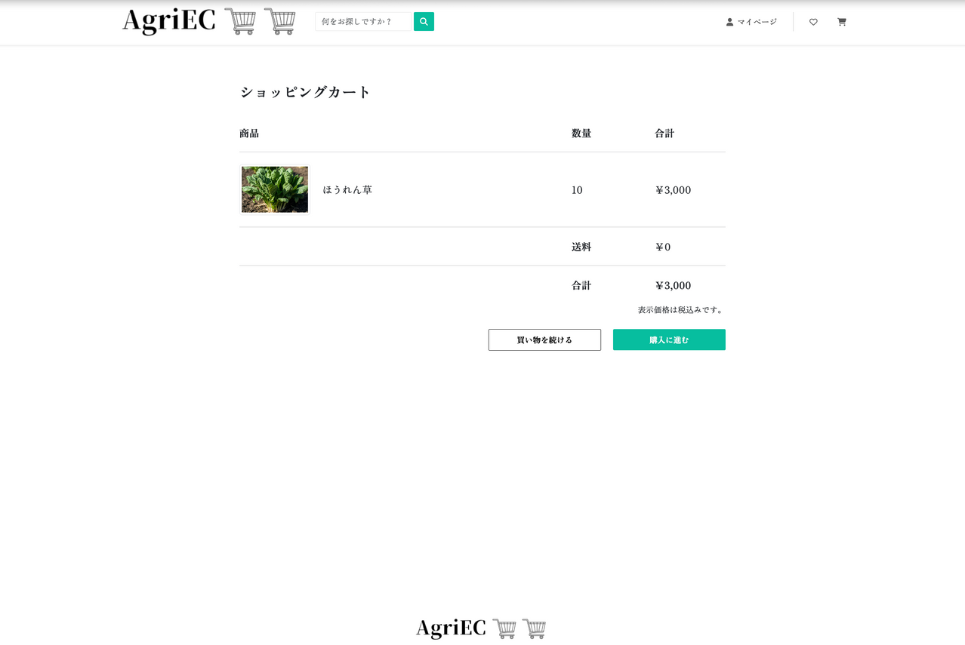This screenshot has width=965, height=645.
Task: Click the AgriEC logo text in header
Action: click(169, 21)
